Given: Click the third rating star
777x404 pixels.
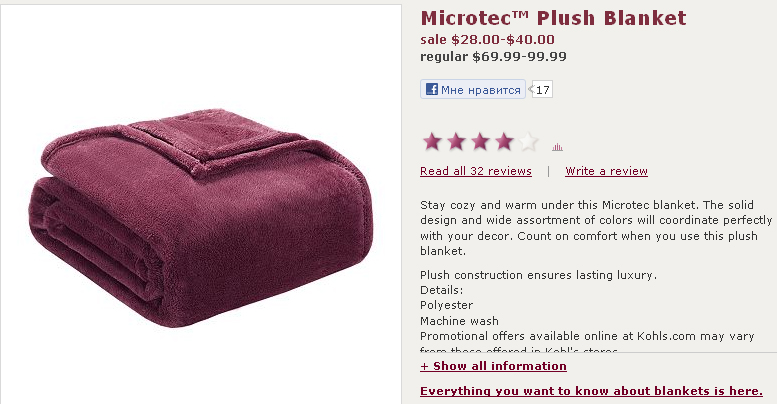Looking at the screenshot, I should [480, 142].
